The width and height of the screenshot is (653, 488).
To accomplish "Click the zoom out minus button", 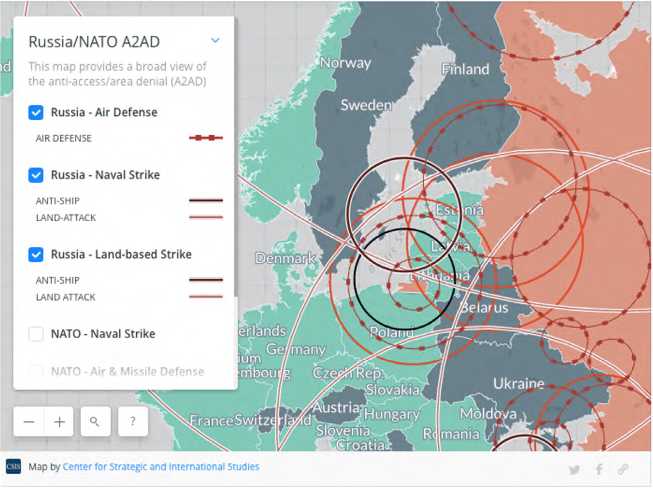I will pos(29,422).
